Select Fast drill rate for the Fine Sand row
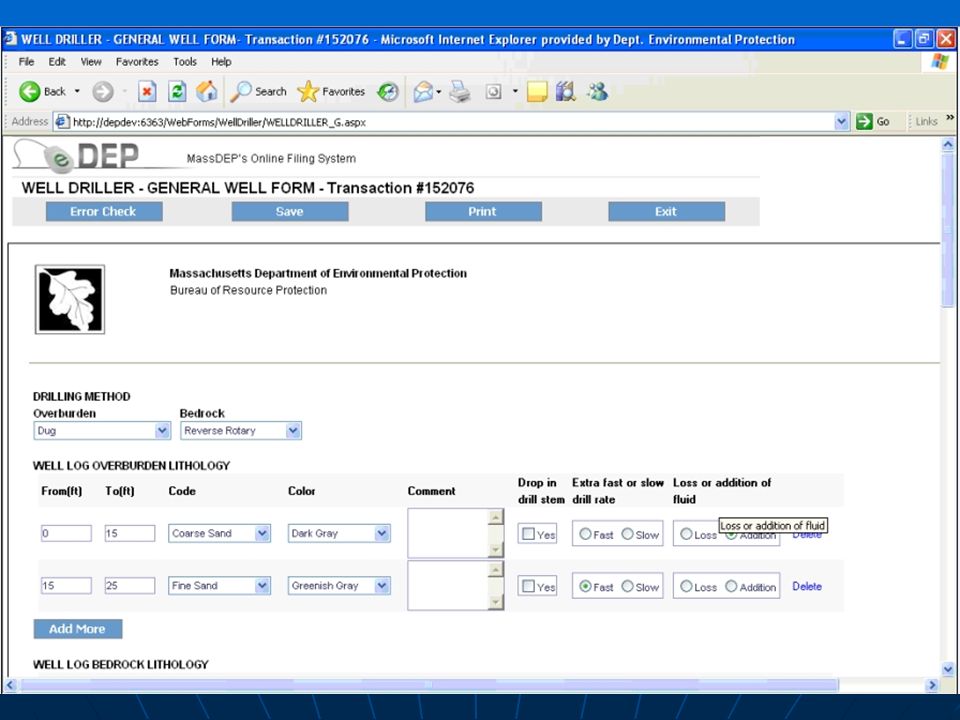 585,586
